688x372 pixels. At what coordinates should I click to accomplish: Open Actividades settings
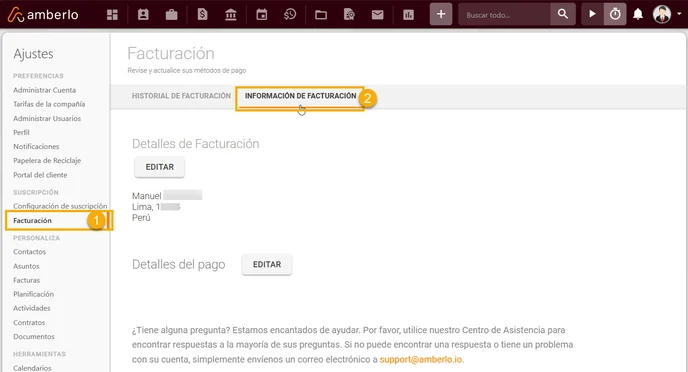pos(32,308)
